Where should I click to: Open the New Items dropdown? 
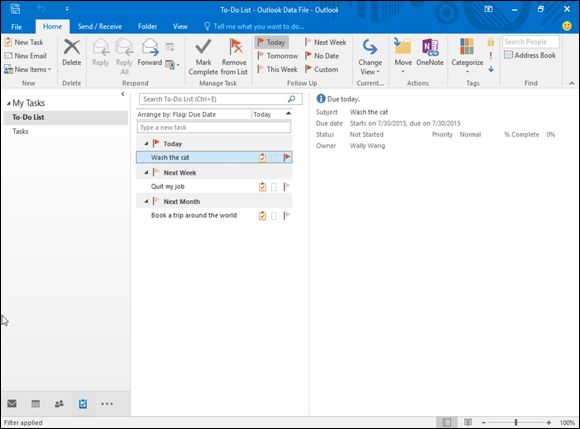click(27, 69)
